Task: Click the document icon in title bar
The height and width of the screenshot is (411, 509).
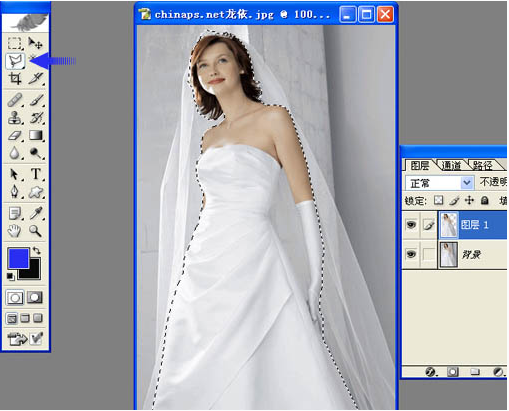Action: pos(145,14)
